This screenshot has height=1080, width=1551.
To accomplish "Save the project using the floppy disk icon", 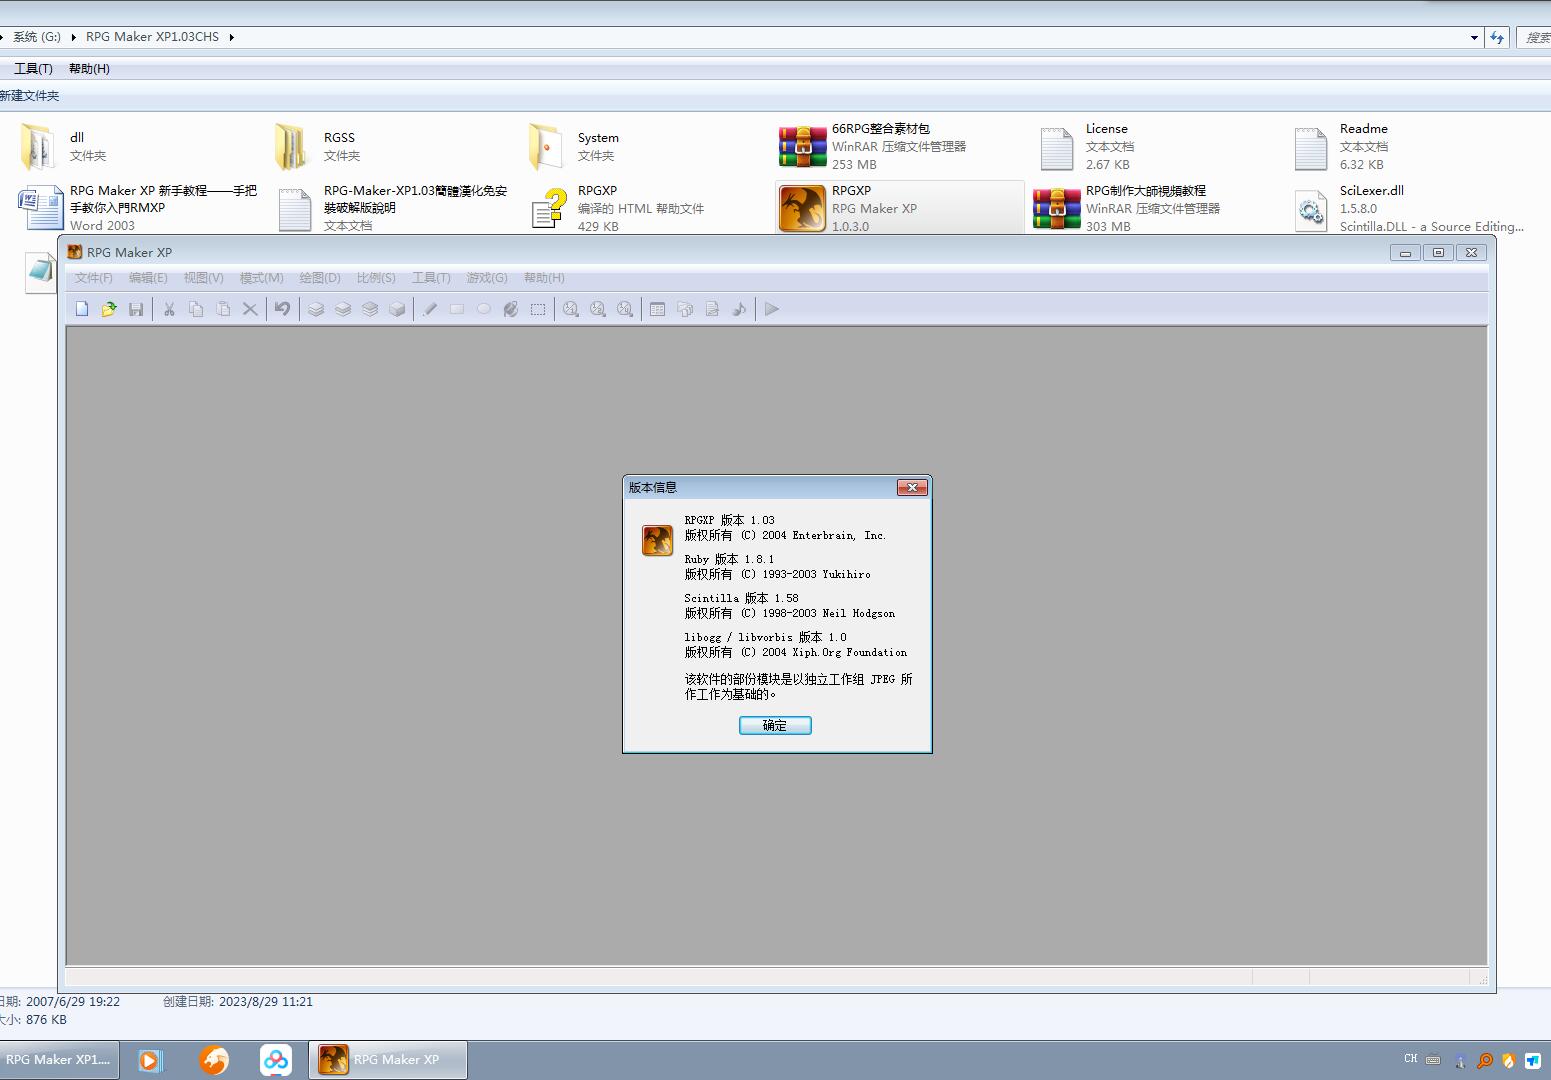I will (136, 309).
